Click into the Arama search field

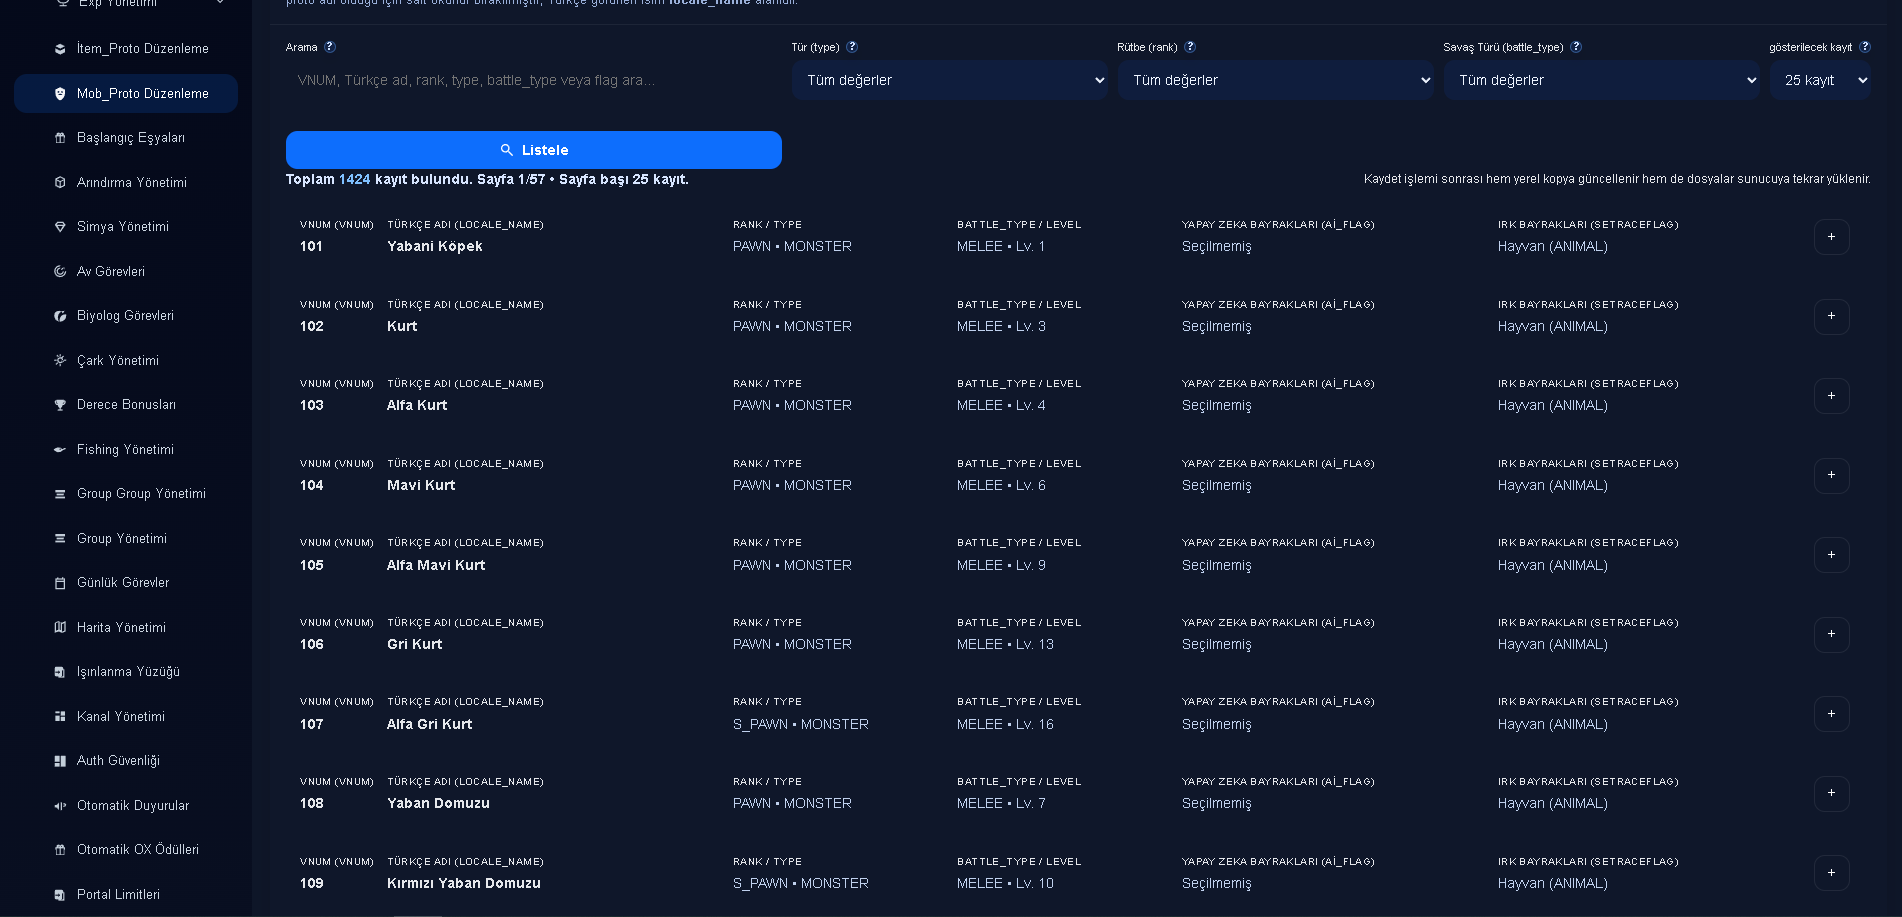pos(534,80)
